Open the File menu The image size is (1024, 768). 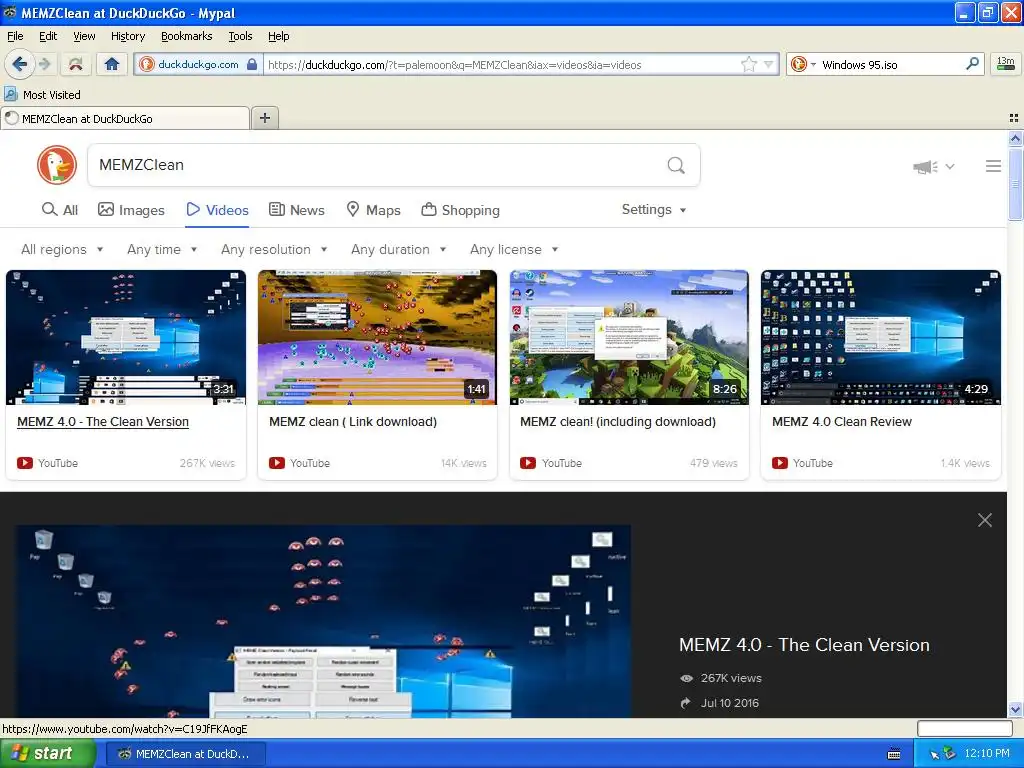[x=15, y=36]
